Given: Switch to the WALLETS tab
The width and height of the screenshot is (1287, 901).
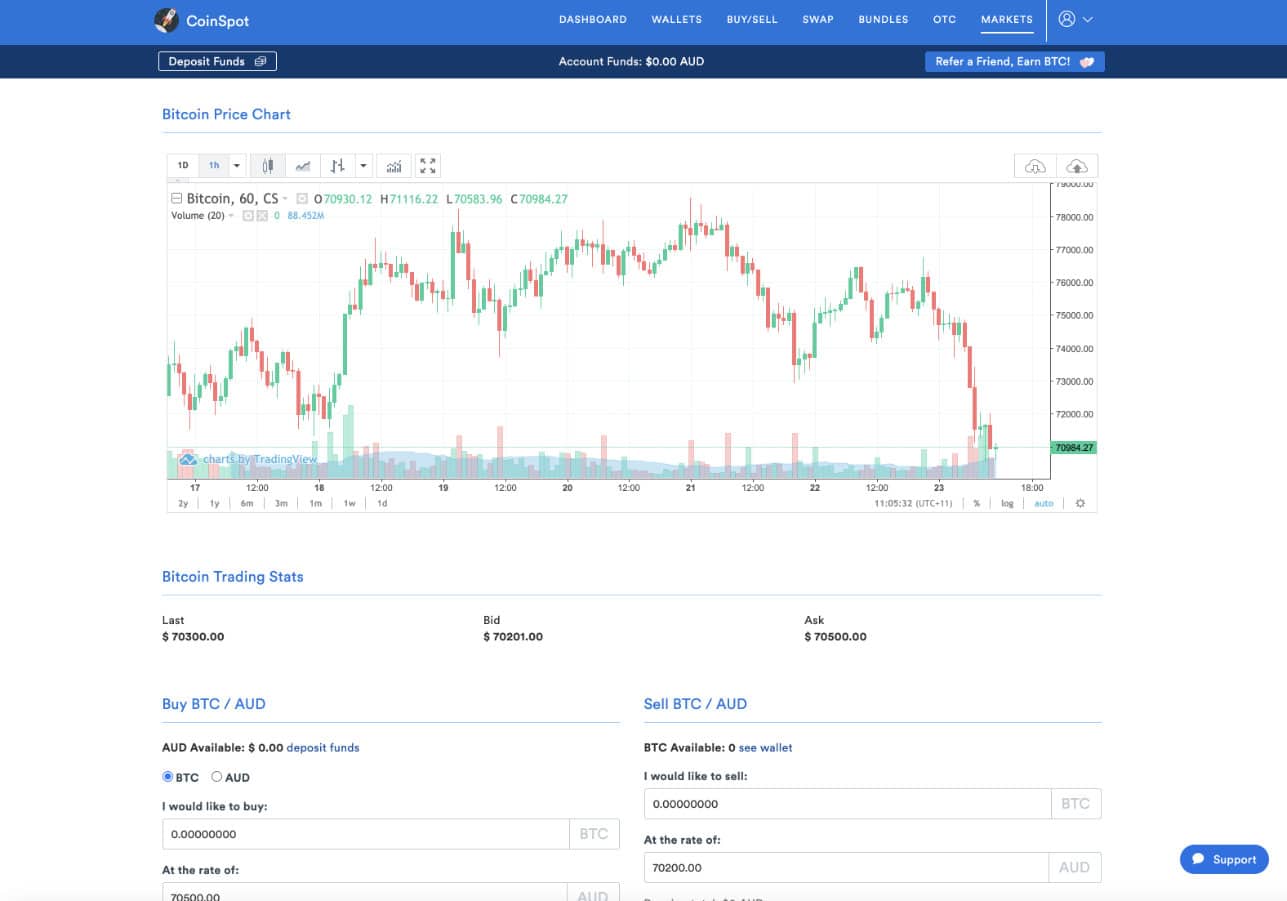Looking at the screenshot, I should 676,19.
